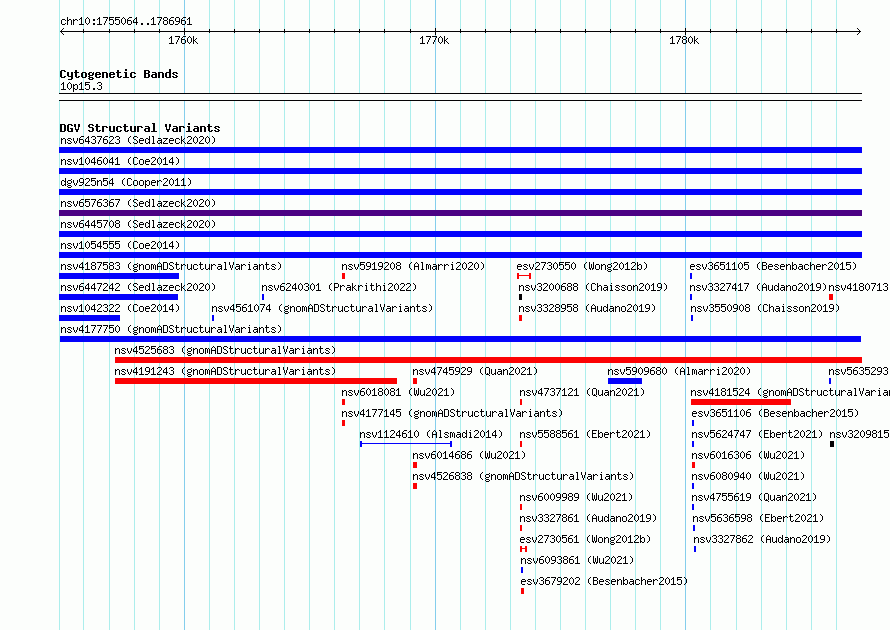Select nsv4561074 gnomAD variant label
890x630 pixels.
pos(322,308)
